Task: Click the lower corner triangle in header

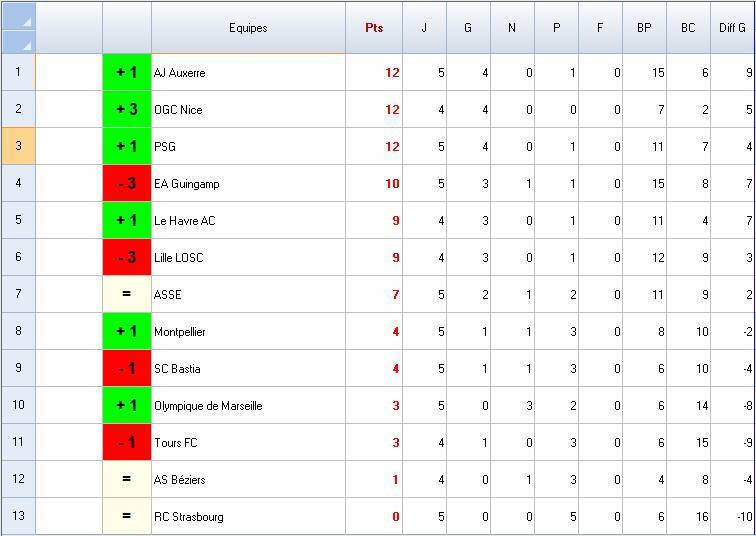Action: pyautogui.click(x=26, y=44)
